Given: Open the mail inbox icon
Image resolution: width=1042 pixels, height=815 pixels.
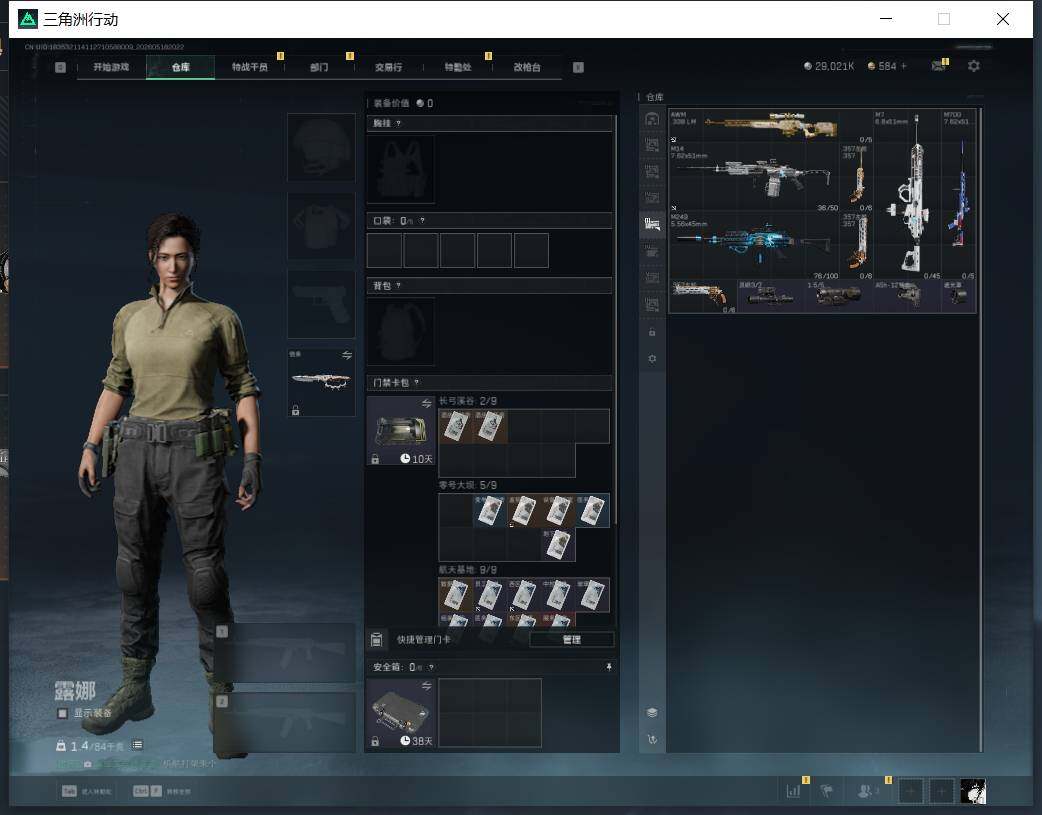Looking at the screenshot, I should pos(938,66).
